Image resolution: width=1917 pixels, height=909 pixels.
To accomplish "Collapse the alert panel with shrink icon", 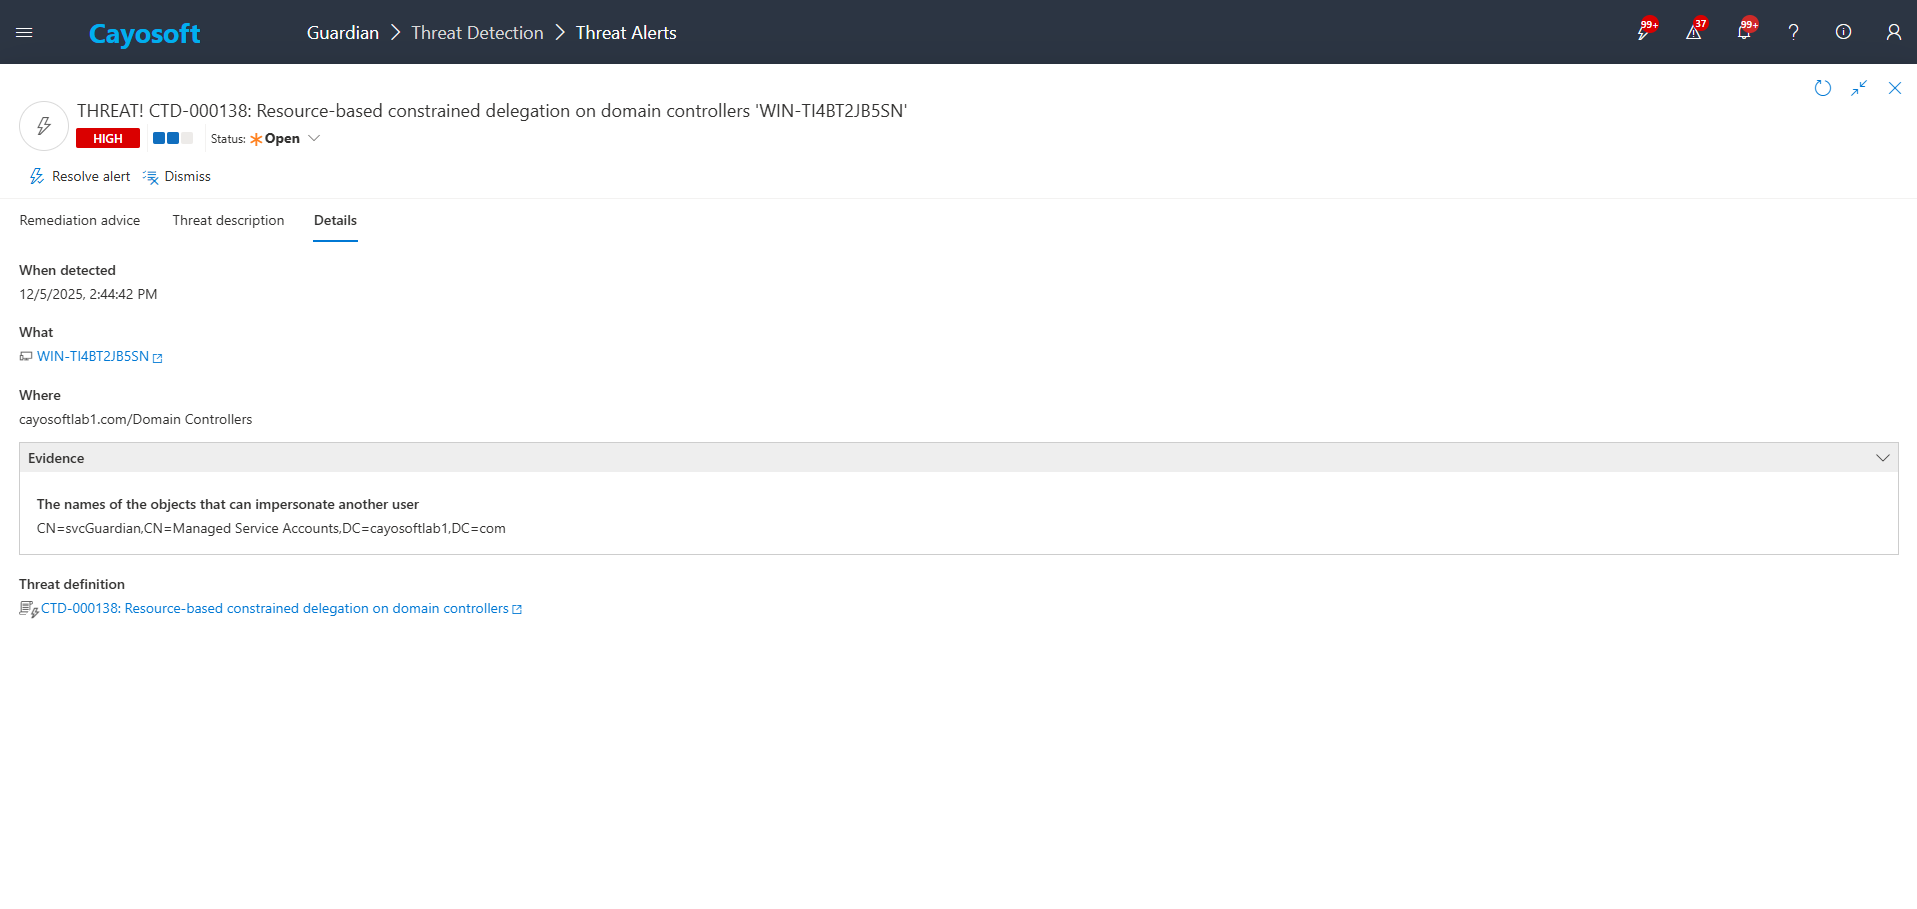I will coord(1859,88).
